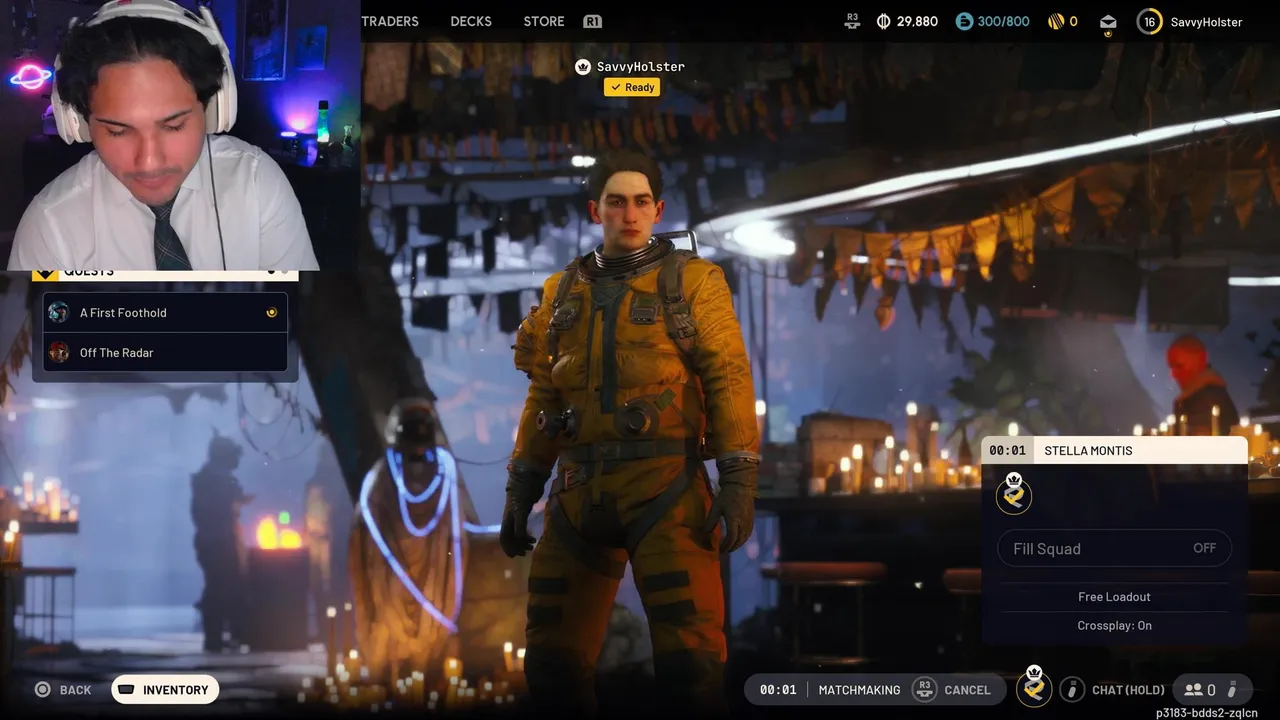
Task: Click the Matchmaking timer label
Action: click(x=859, y=690)
